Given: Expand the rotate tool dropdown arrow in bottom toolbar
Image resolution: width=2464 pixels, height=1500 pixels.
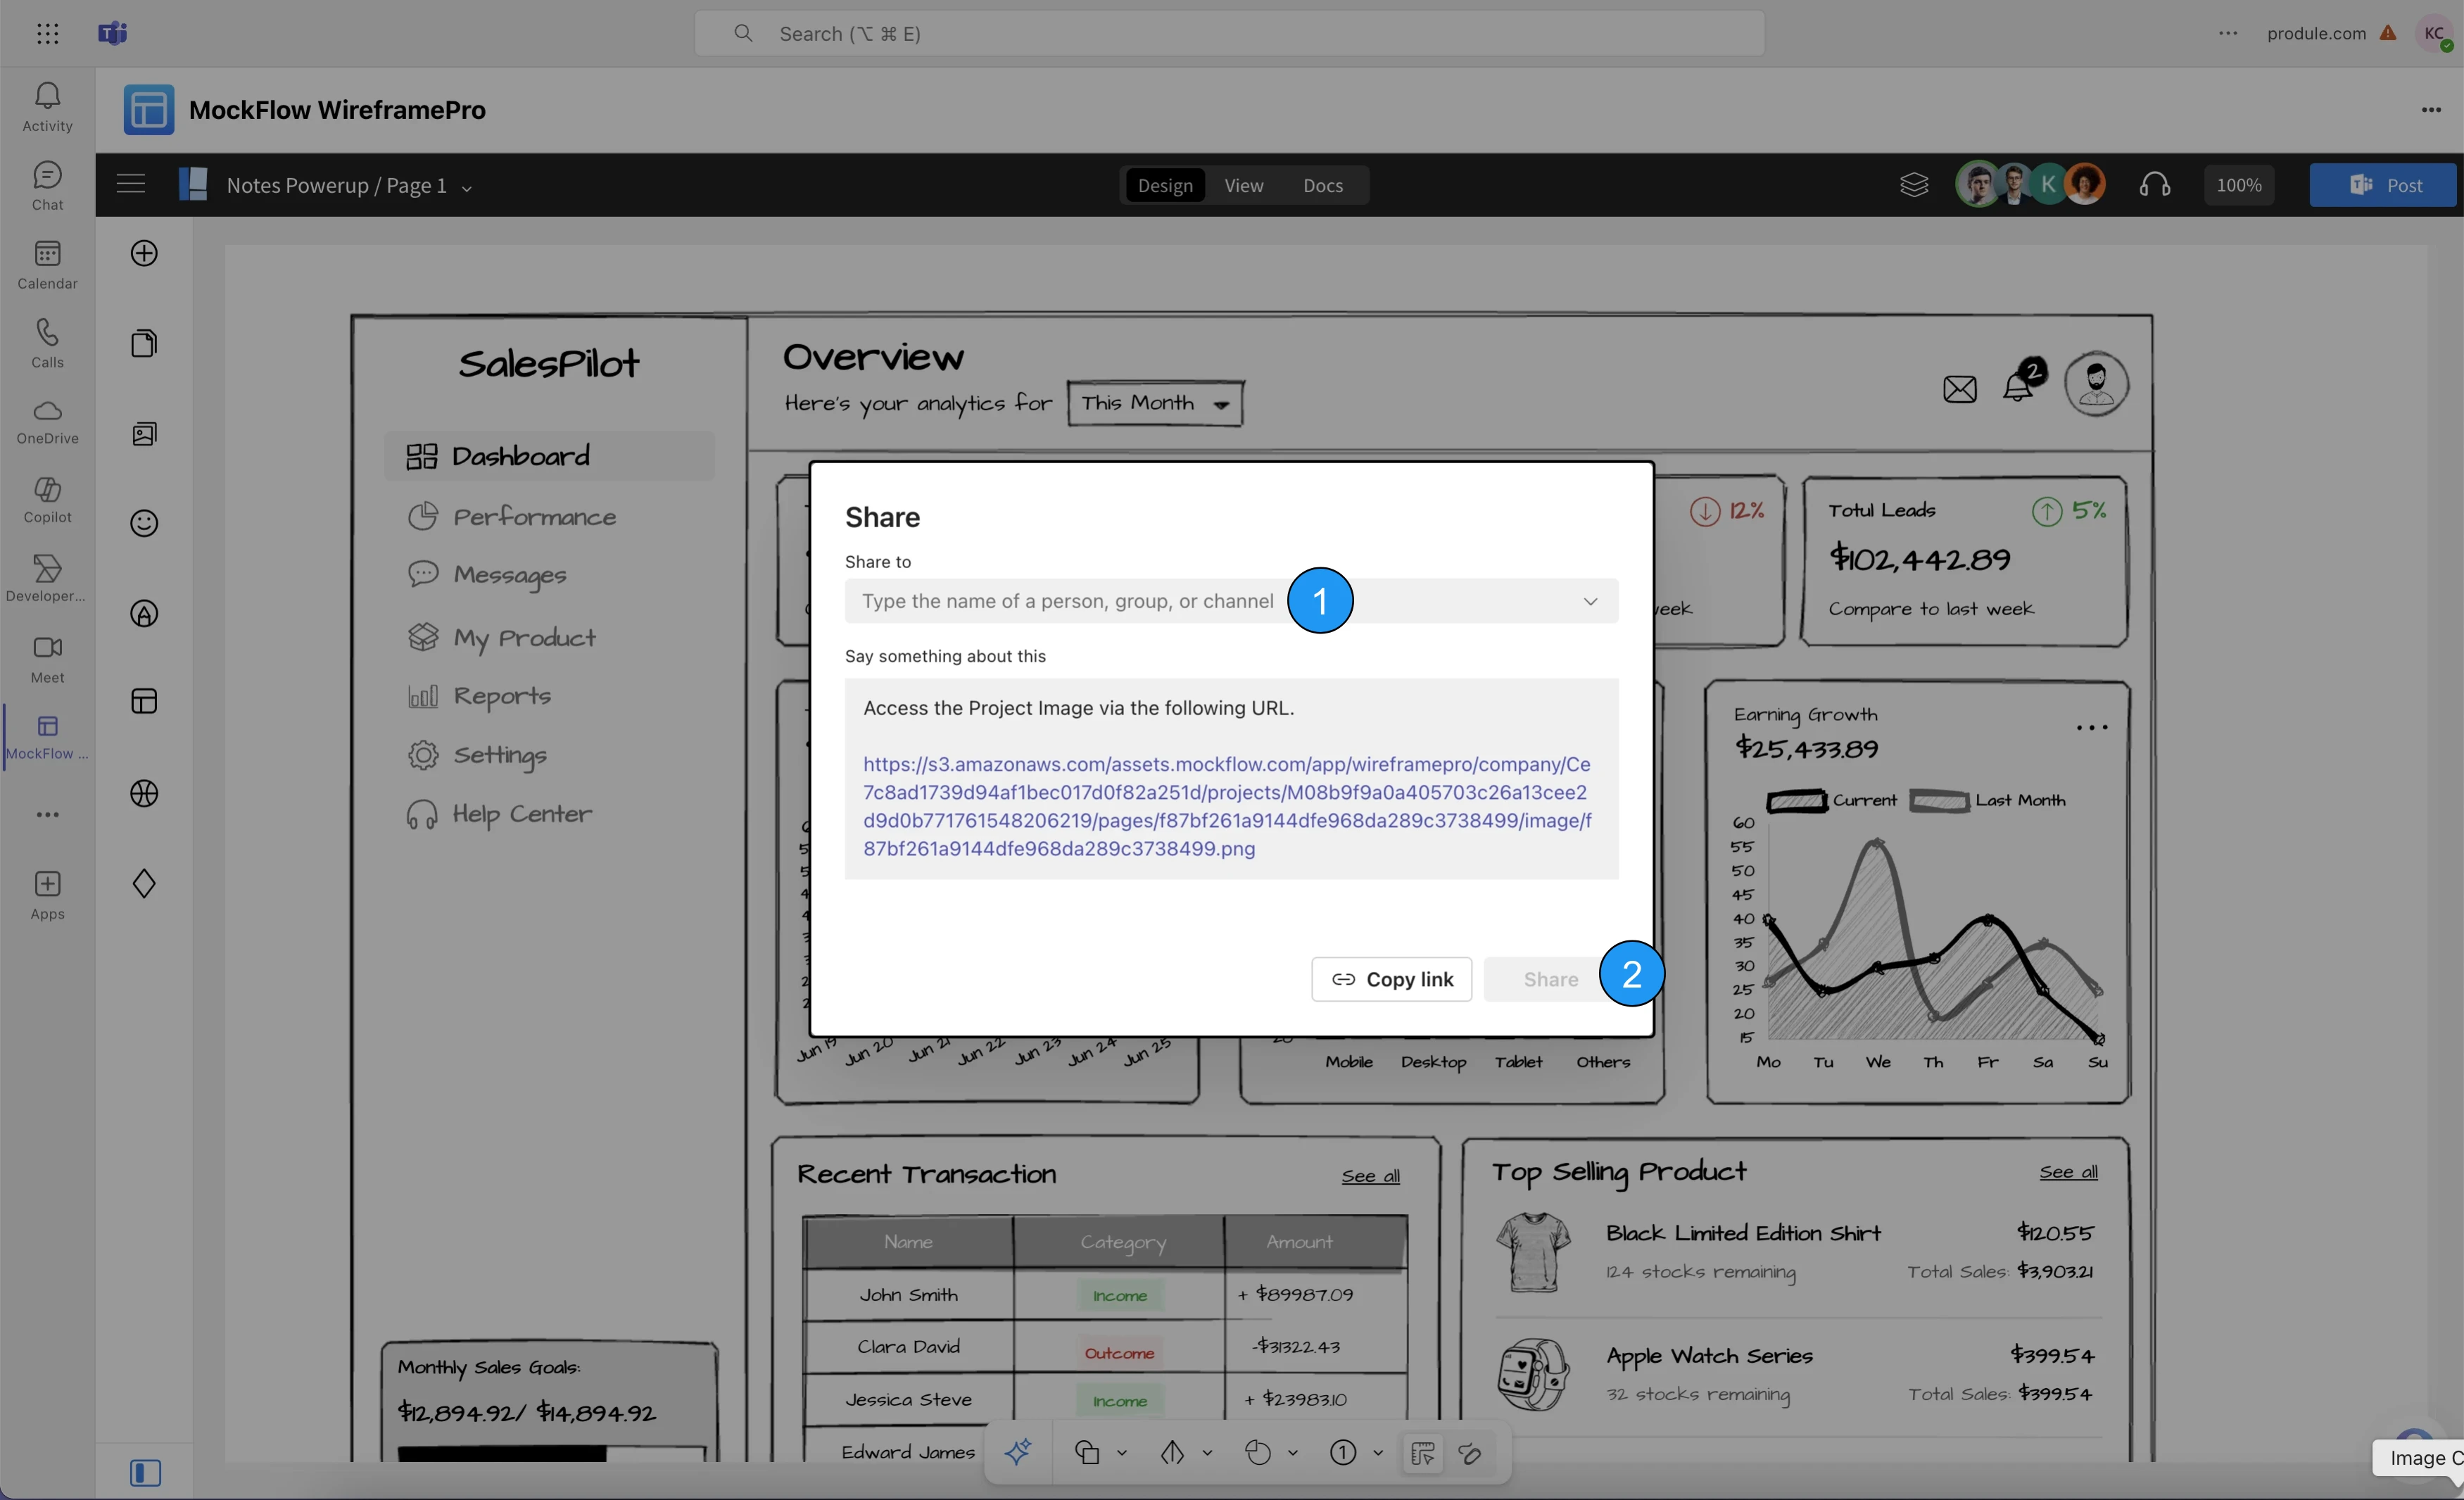Looking at the screenshot, I should (1292, 1453).
